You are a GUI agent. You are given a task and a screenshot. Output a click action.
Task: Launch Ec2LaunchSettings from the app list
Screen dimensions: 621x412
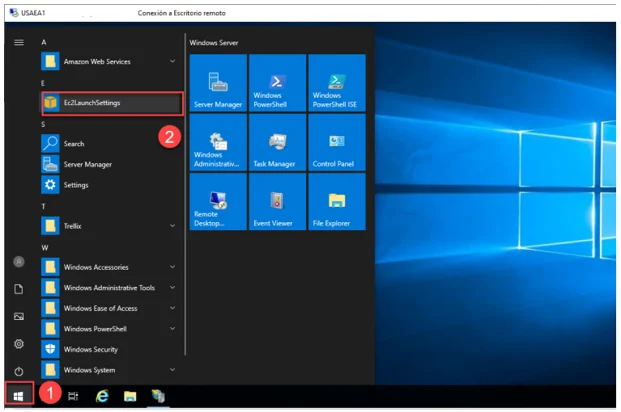click(112, 103)
